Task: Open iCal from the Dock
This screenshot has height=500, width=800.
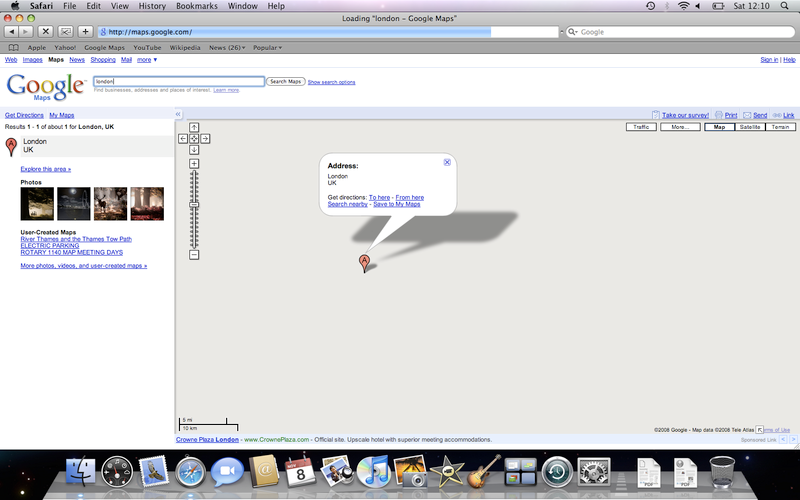Action: [x=300, y=470]
